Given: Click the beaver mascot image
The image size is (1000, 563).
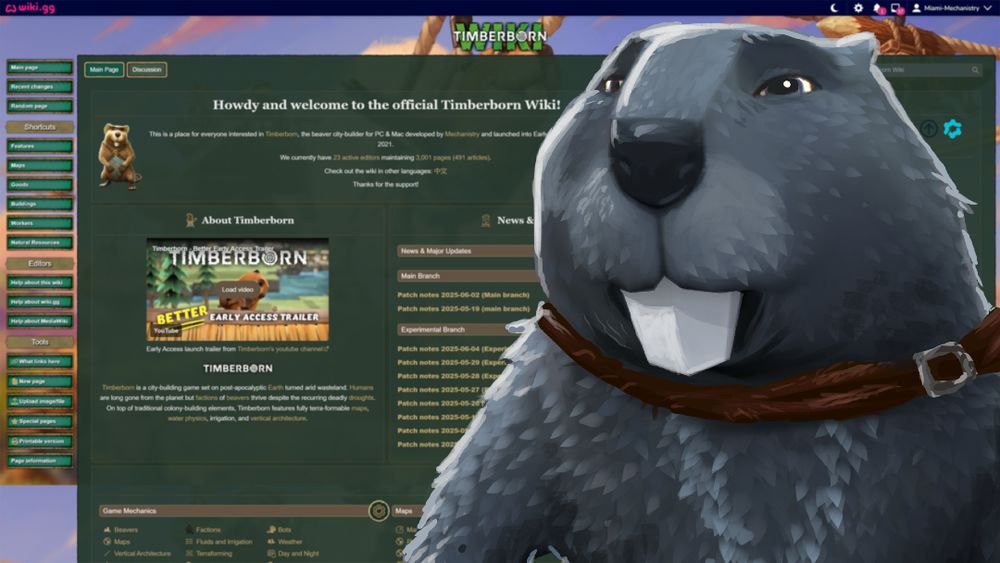Looking at the screenshot, I should tap(117, 156).
